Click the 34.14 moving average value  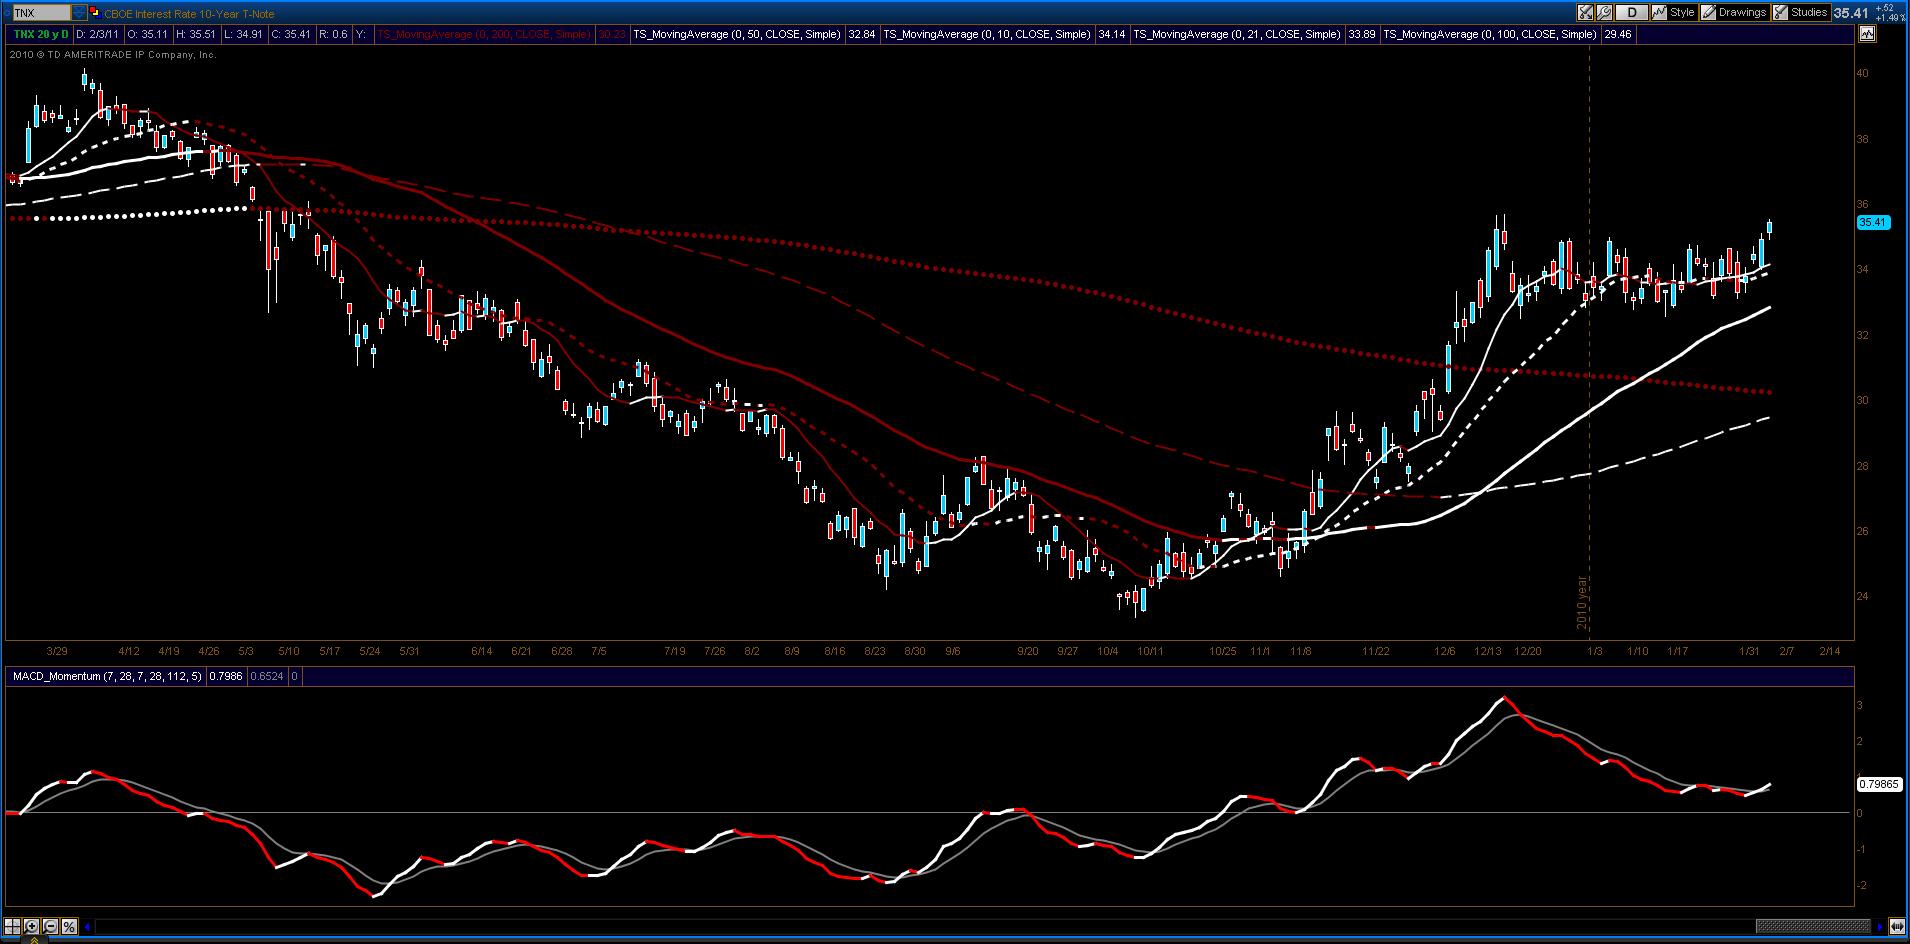(1111, 34)
